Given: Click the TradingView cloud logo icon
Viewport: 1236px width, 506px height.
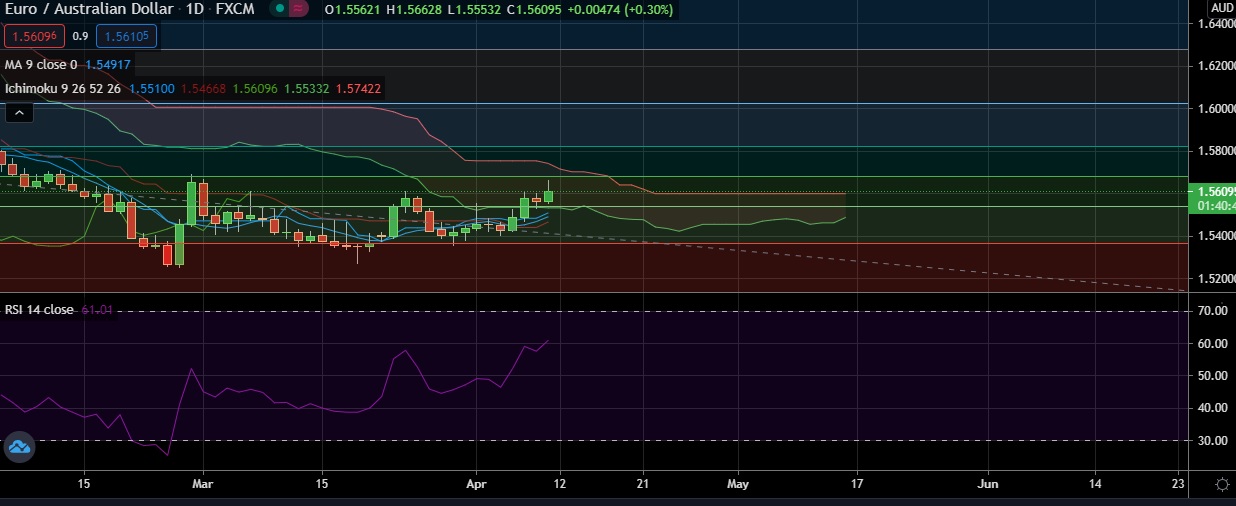Looking at the screenshot, I should click(20, 448).
